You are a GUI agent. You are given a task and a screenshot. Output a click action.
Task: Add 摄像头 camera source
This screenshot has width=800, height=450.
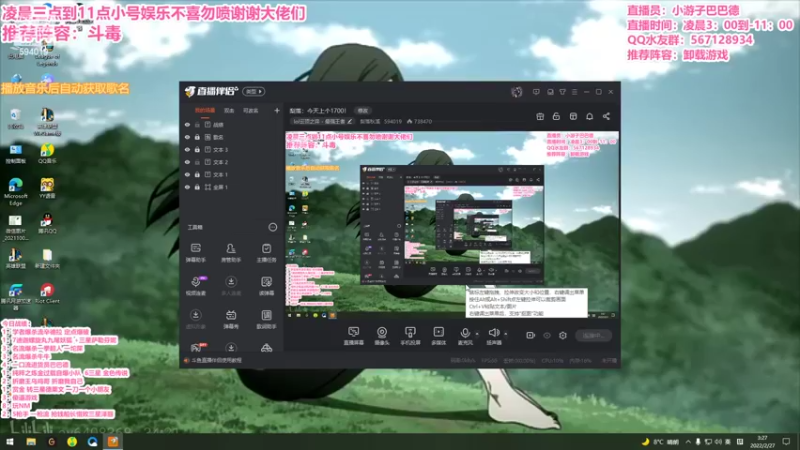[x=382, y=336]
